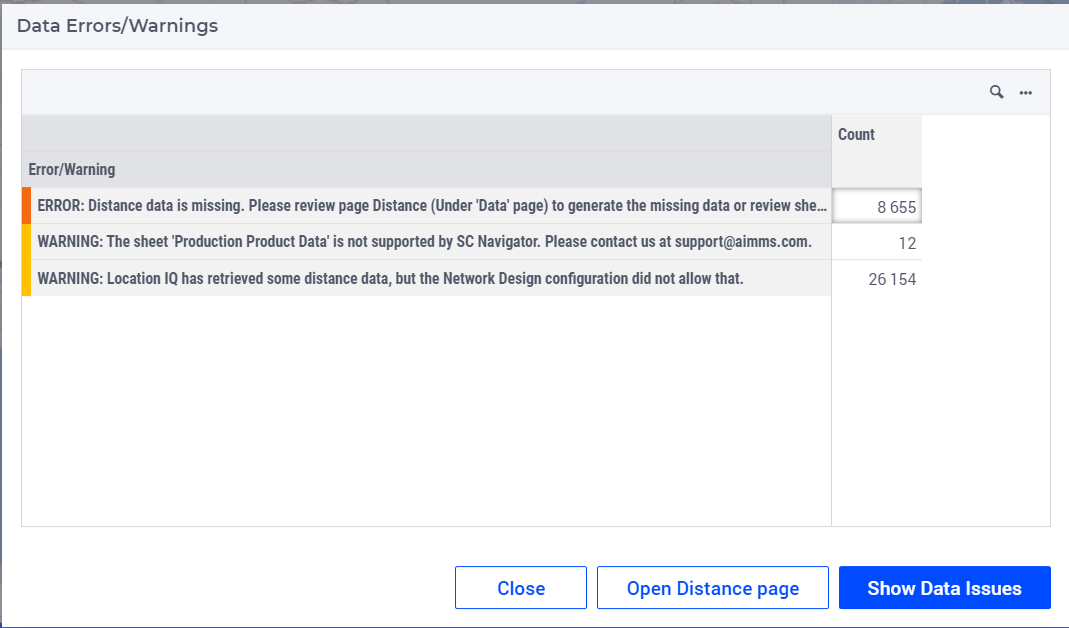Image resolution: width=1069 pixels, height=628 pixels.
Task: Click the Count column header
Action: pos(877,151)
